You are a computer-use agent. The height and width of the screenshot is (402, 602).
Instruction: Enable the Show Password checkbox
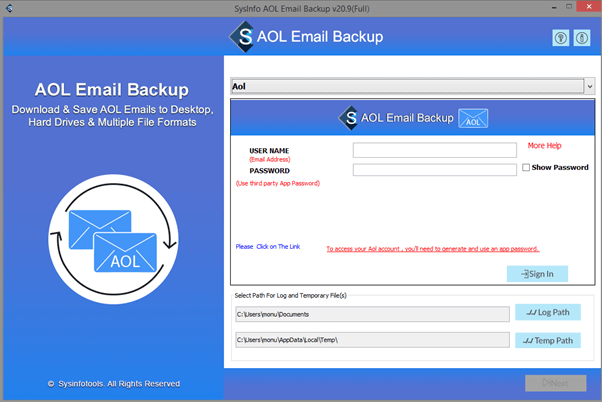point(526,167)
